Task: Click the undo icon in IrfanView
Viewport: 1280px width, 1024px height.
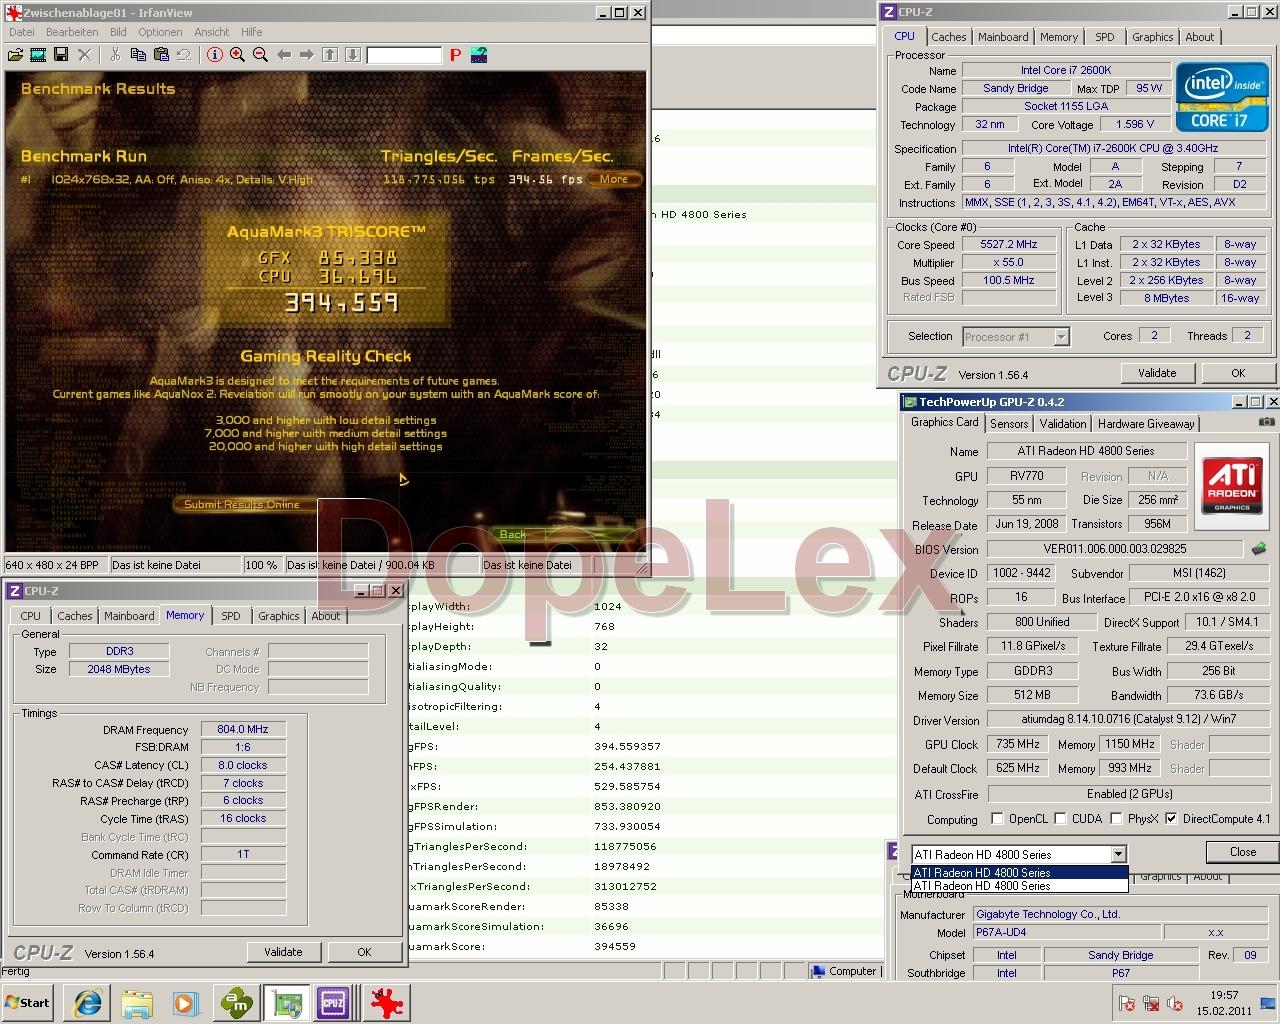Action: 184,54
